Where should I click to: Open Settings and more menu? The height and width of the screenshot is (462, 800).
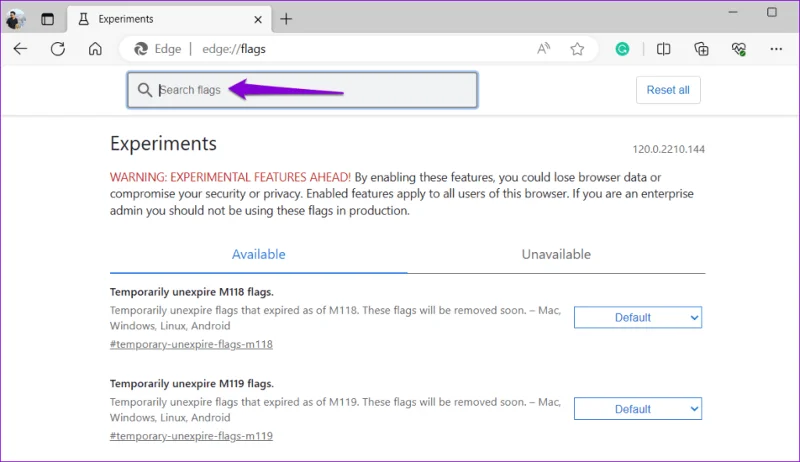pos(776,49)
